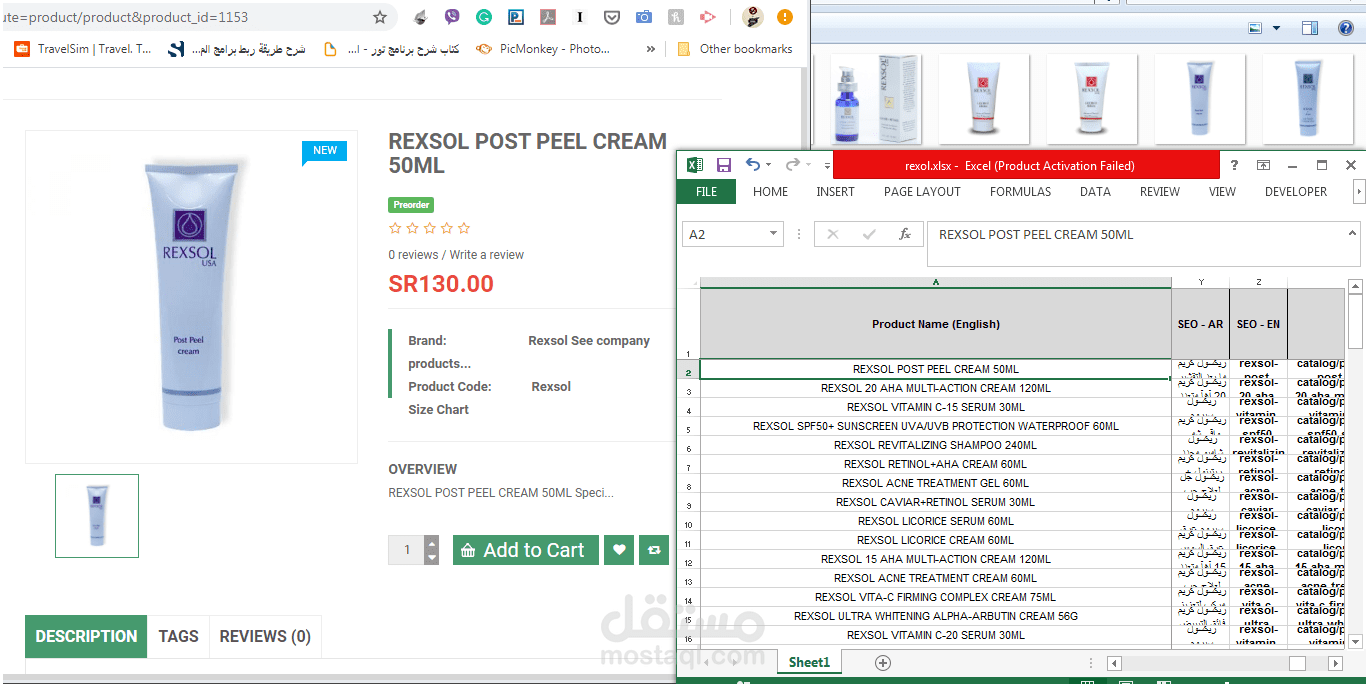Viewport: 1366px width, 684px height.
Task: Open the Write a review link
Action: (x=487, y=255)
